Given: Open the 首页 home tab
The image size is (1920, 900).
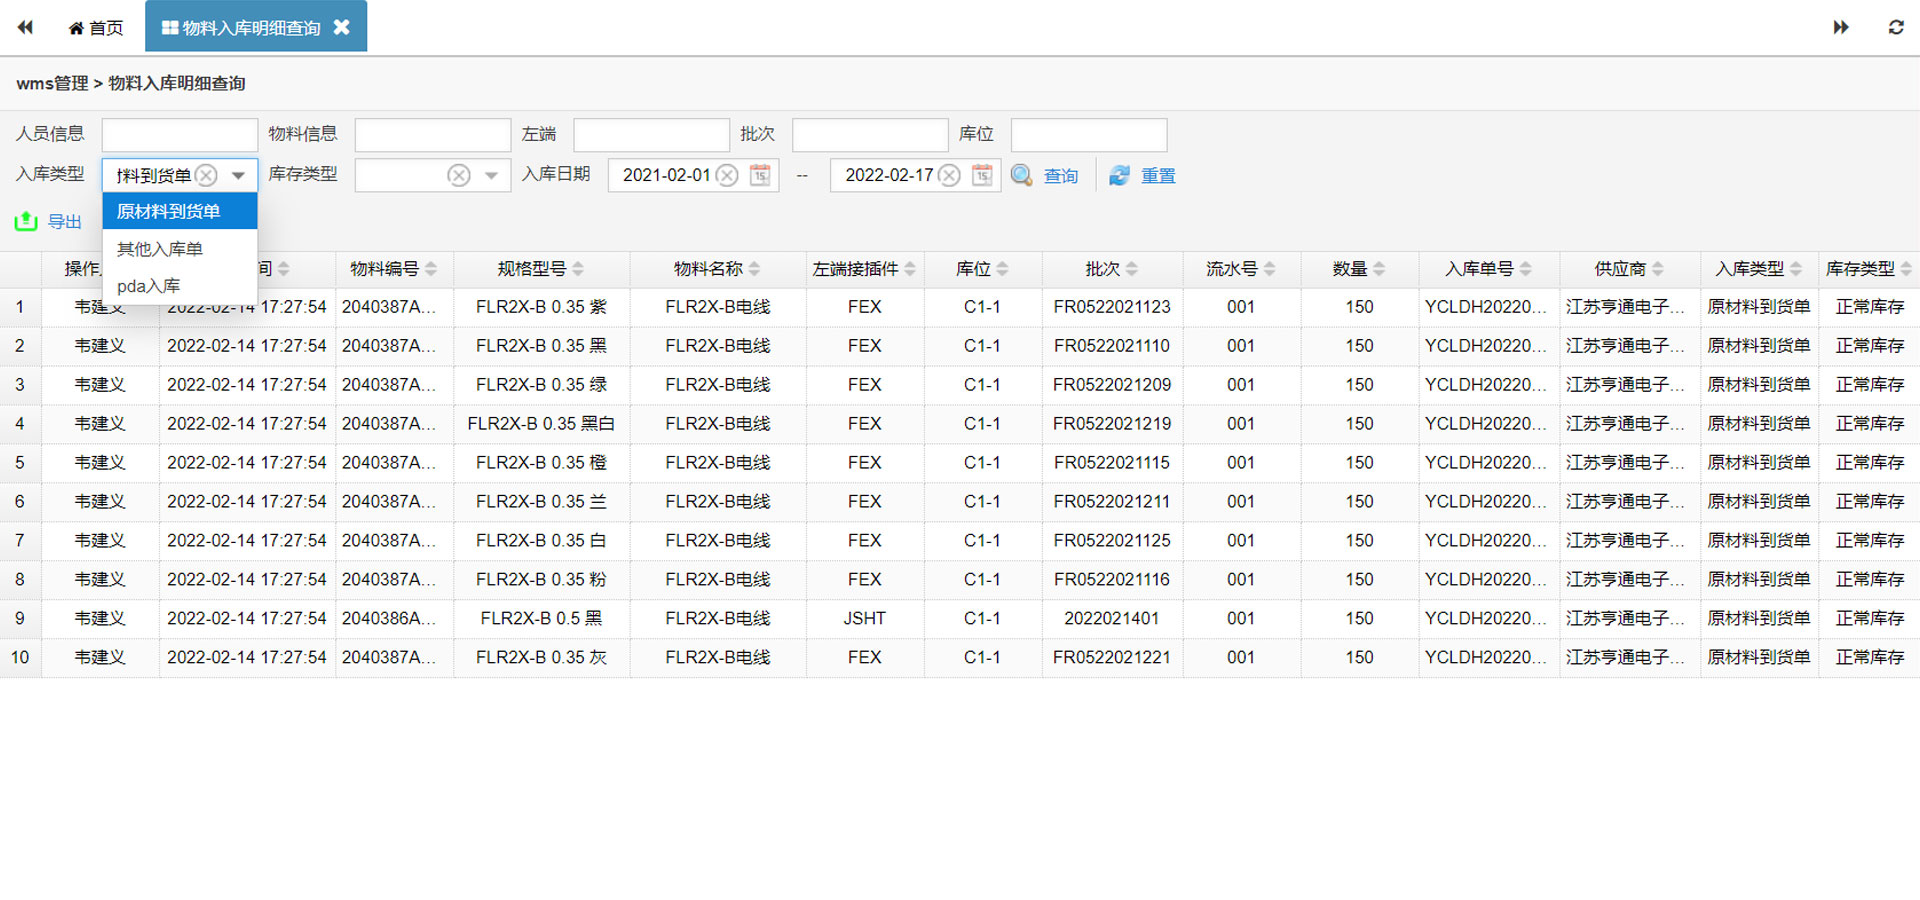Looking at the screenshot, I should pos(95,28).
